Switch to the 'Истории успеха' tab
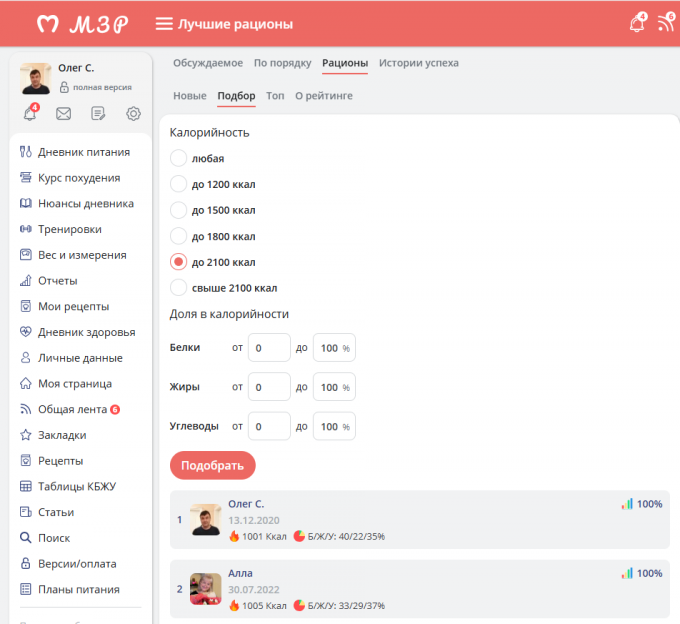This screenshot has width=680, height=624. [x=418, y=63]
